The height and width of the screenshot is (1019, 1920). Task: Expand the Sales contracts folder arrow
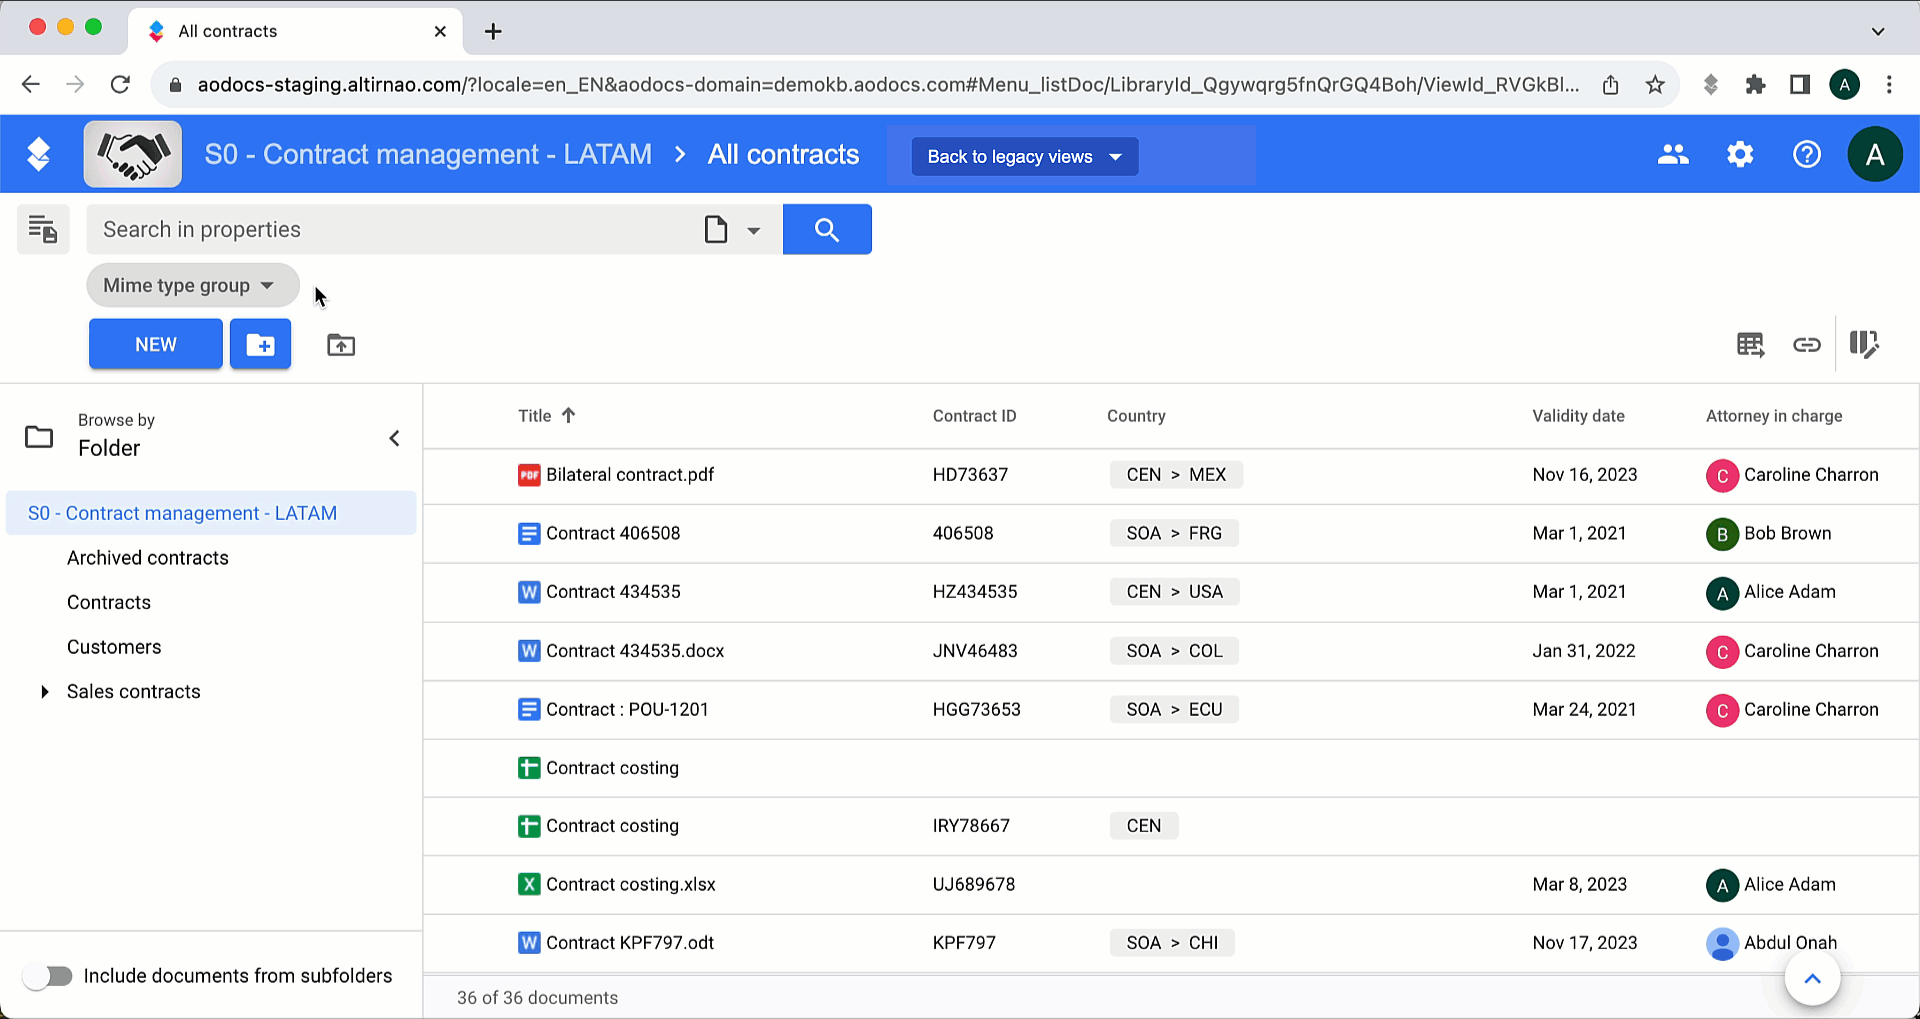point(44,692)
